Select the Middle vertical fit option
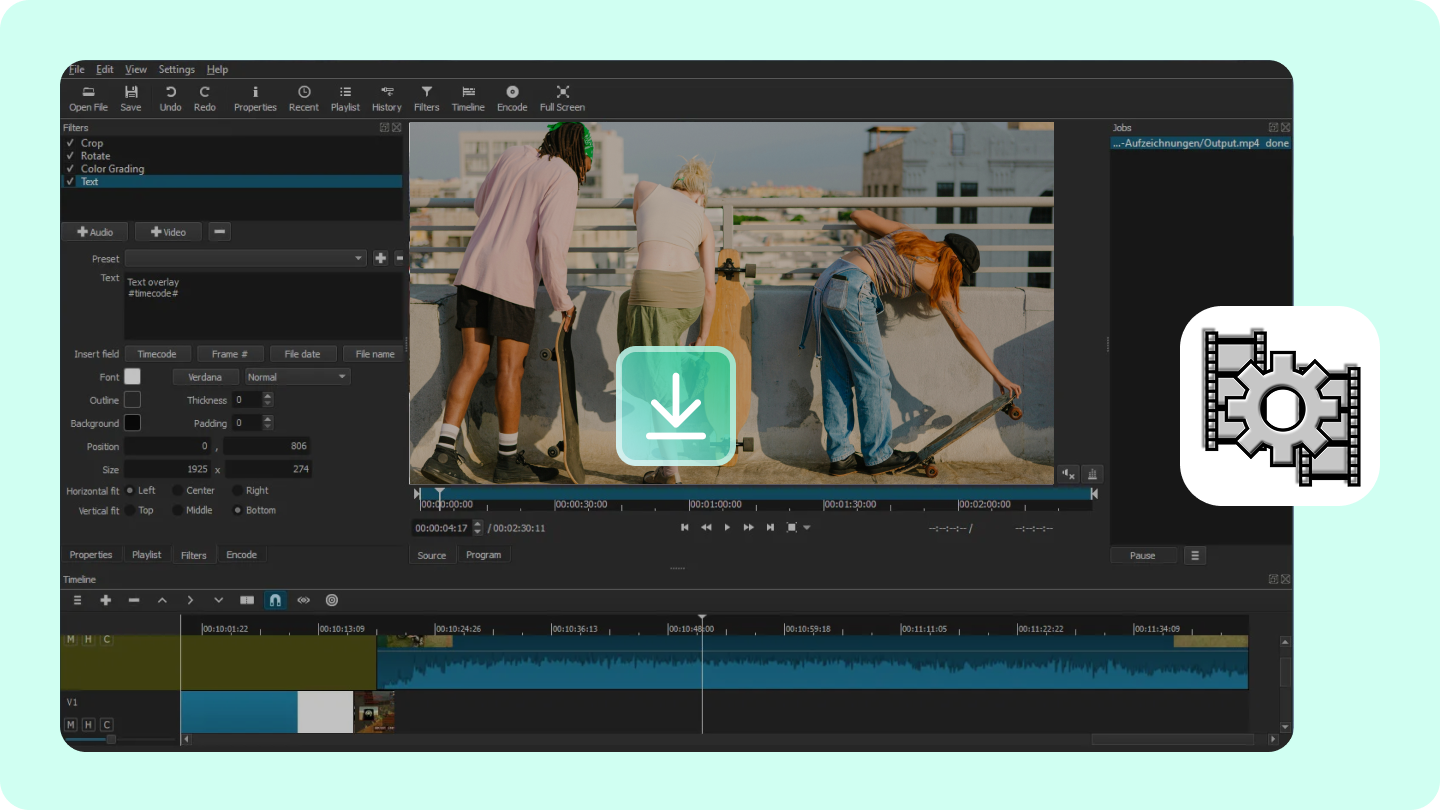 (x=178, y=510)
